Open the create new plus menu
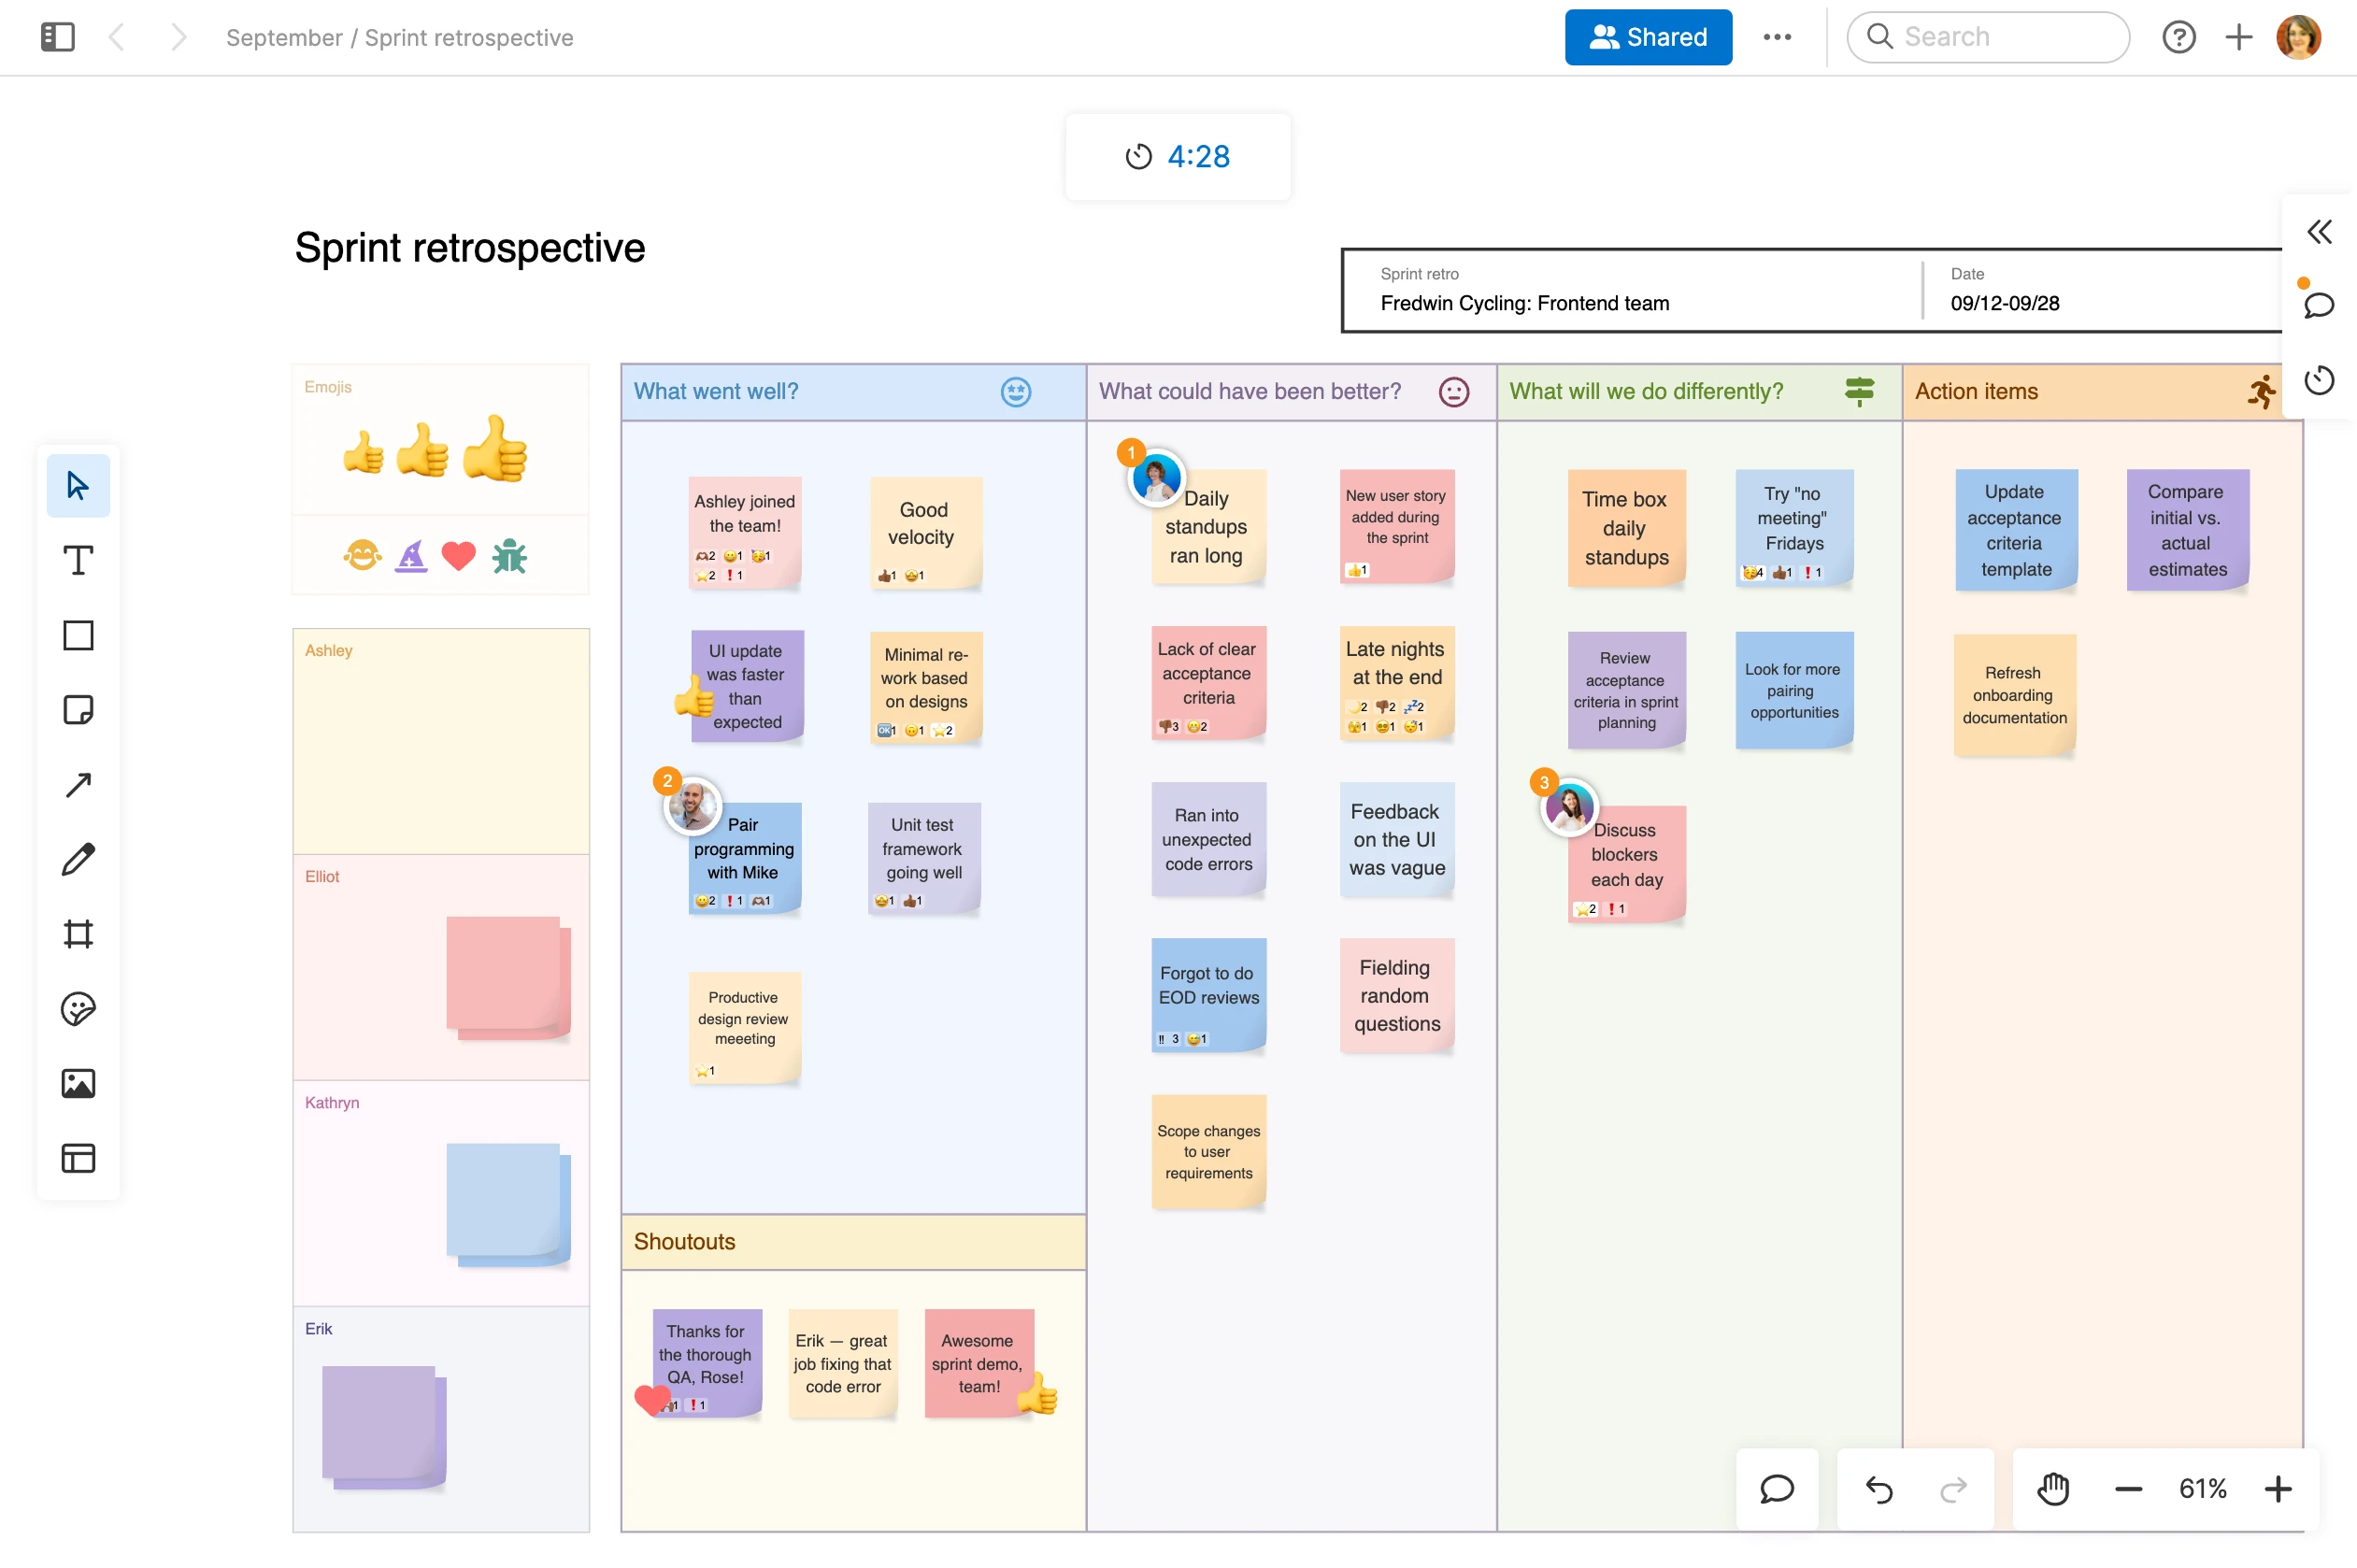This screenshot has width=2357, height=1568. (x=2238, y=38)
